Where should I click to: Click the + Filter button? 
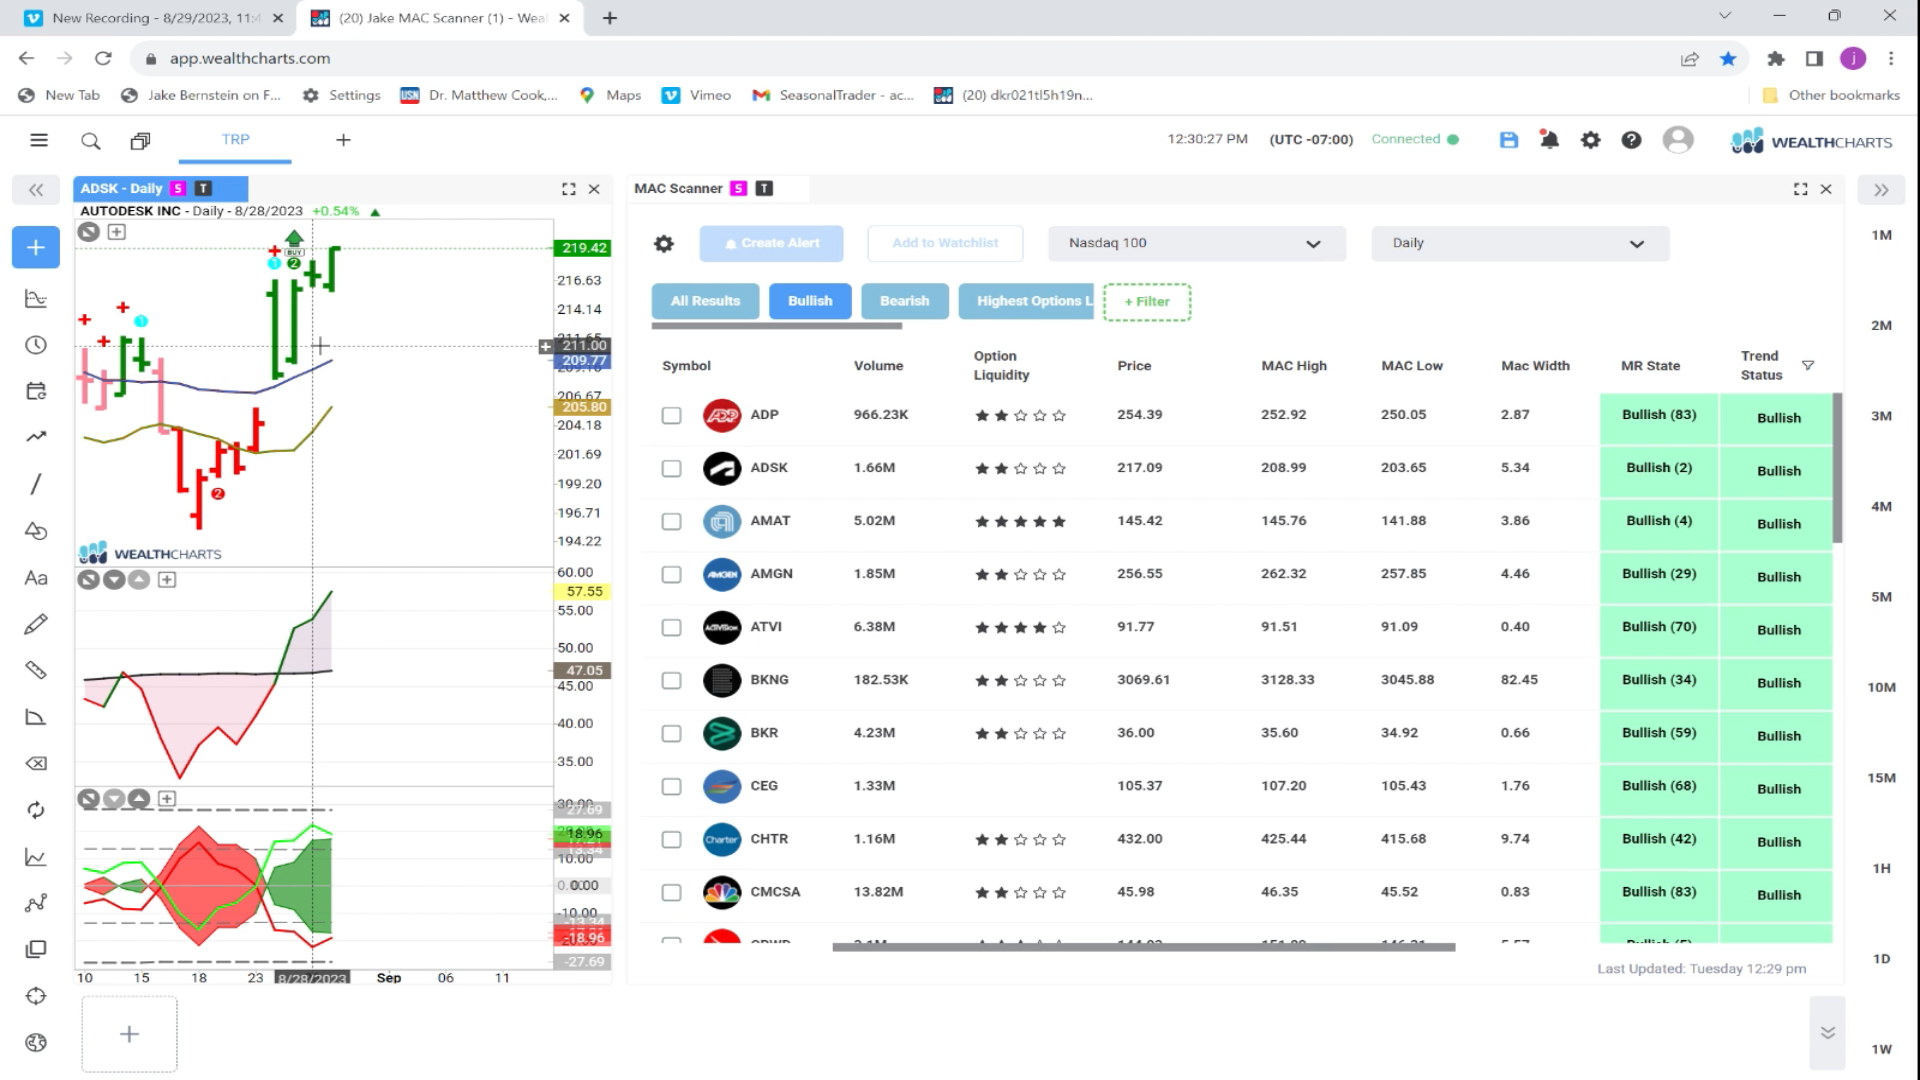coord(1147,302)
